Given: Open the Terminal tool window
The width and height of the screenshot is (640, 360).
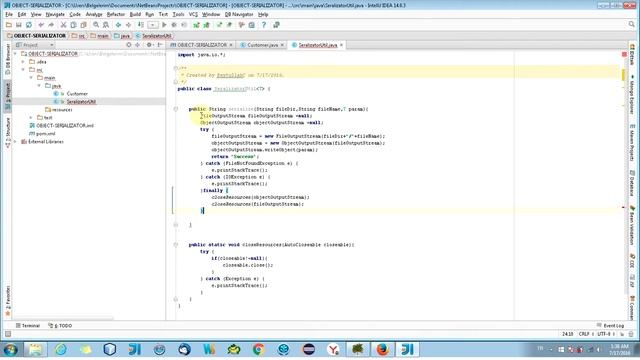Looking at the screenshot, I should coord(28,326).
